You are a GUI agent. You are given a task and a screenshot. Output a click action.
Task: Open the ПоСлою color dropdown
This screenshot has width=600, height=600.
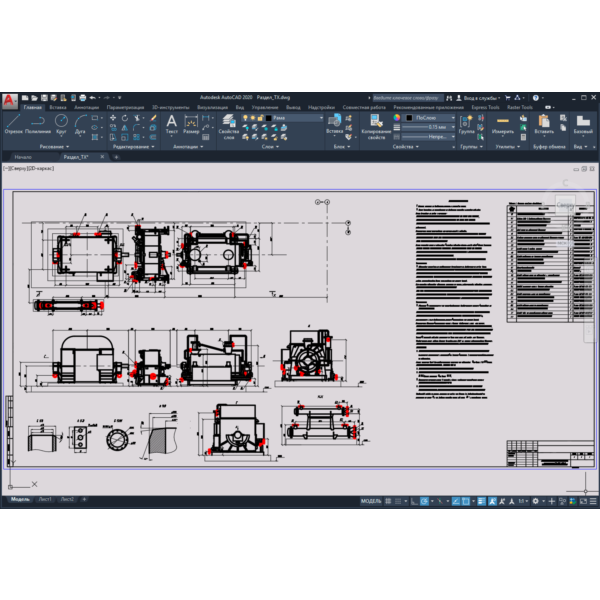tap(430, 118)
